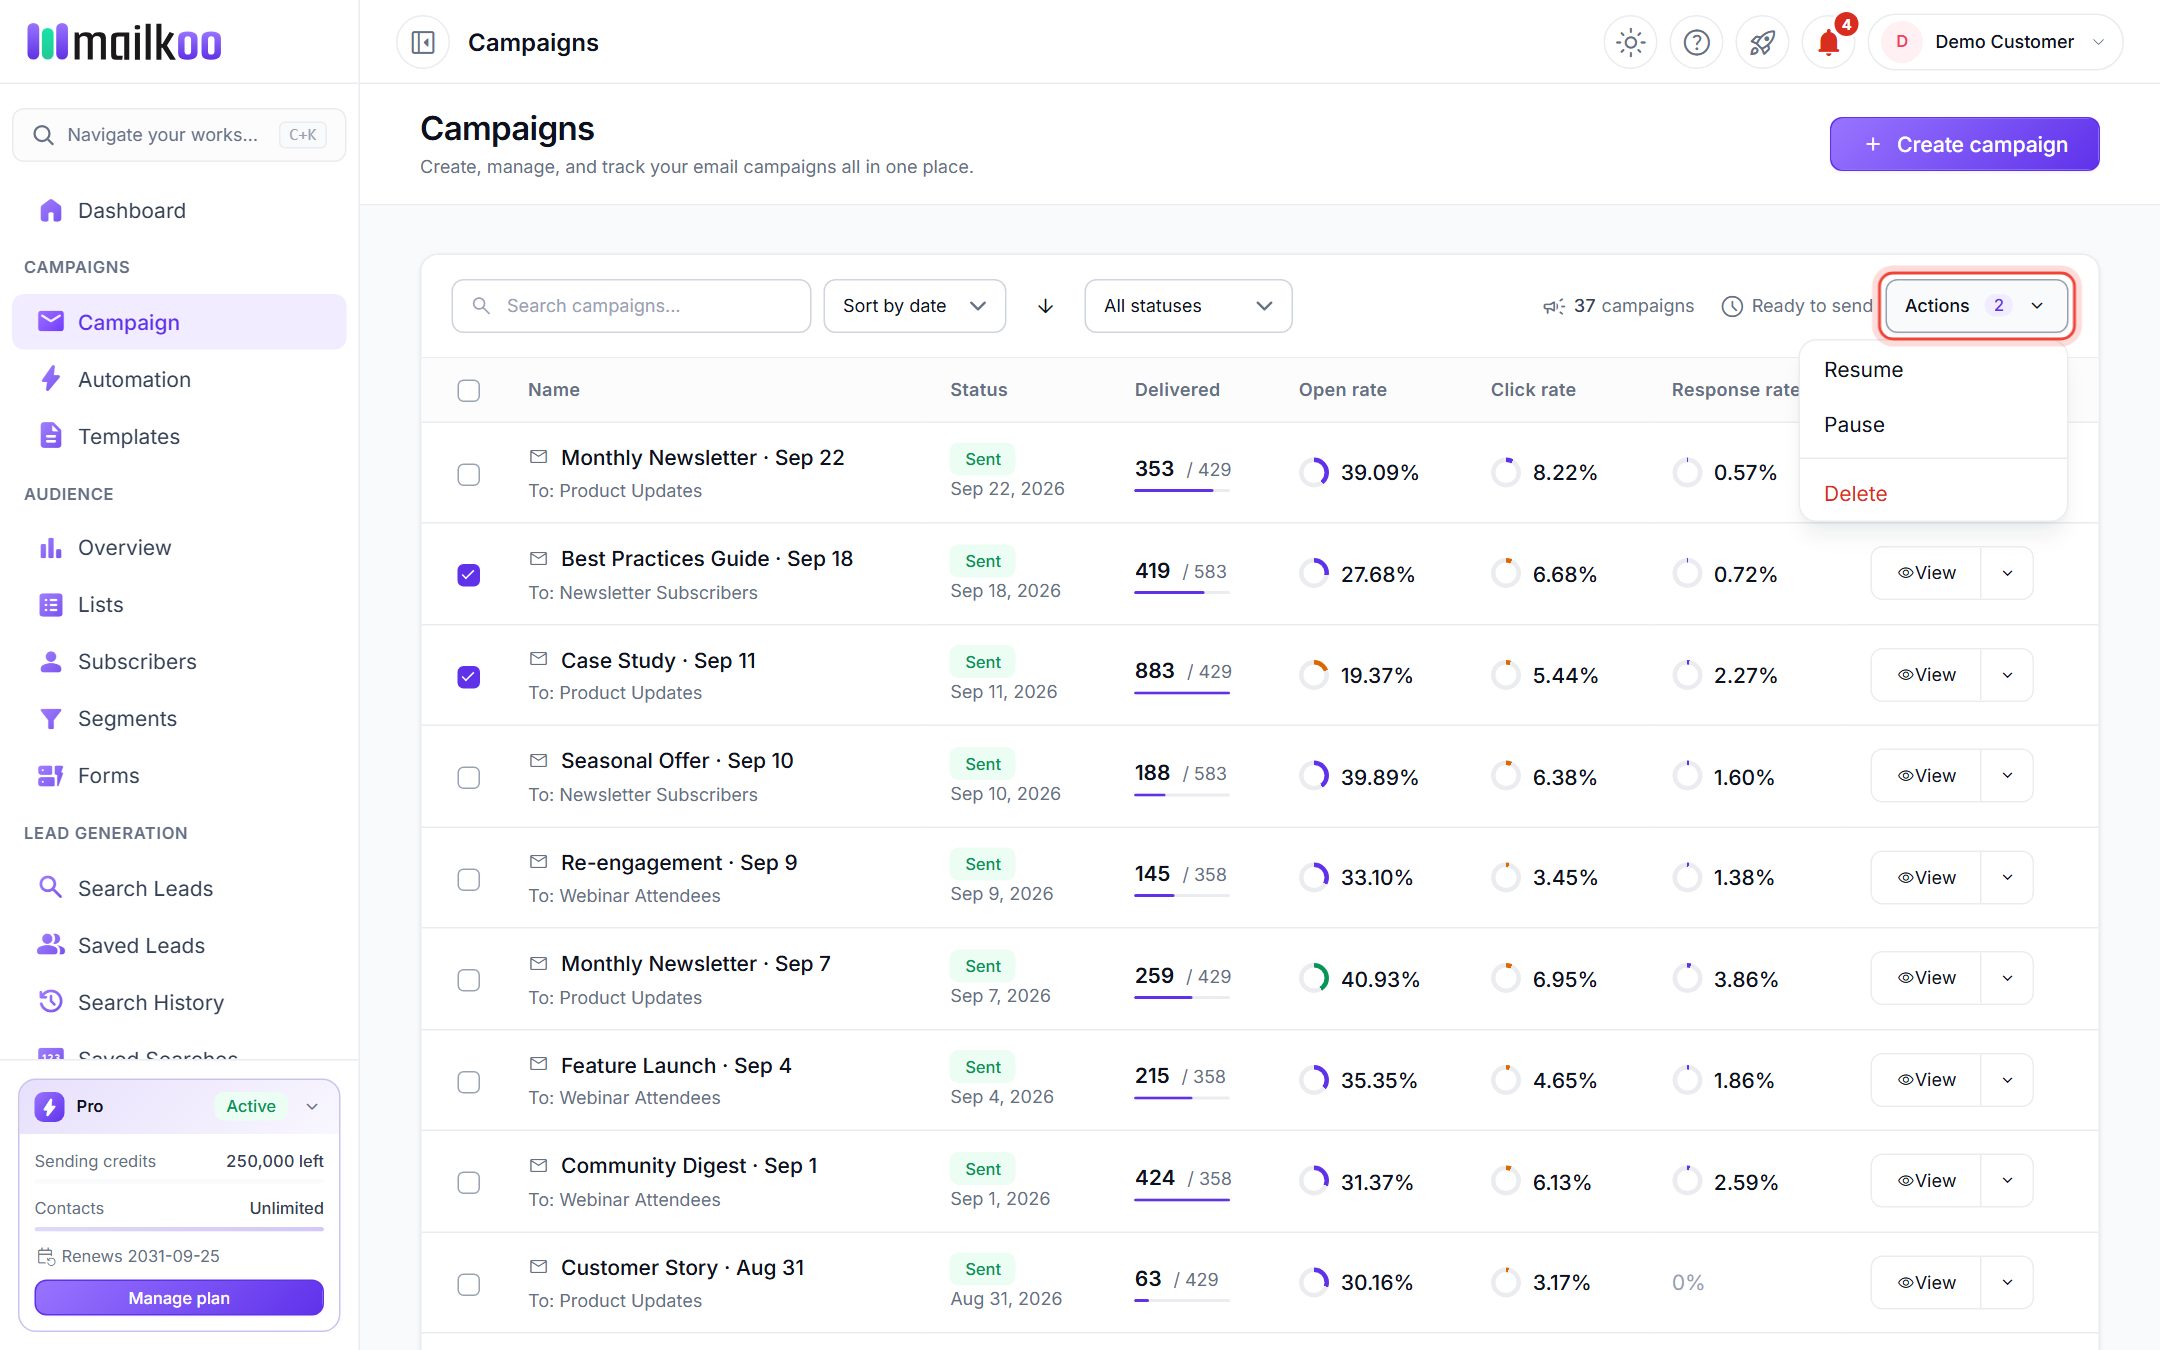2160x1350 pixels.
Task: Open Automation lightning bolt item
Action: [x=179, y=380]
